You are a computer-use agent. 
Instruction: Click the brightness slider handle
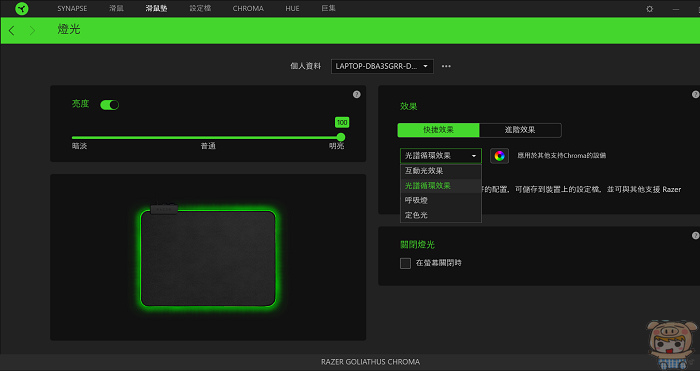pyautogui.click(x=341, y=137)
